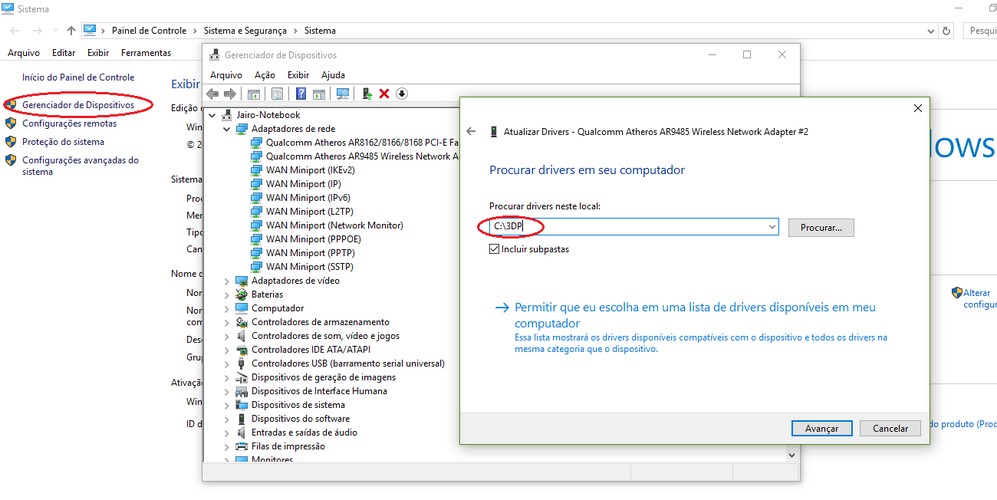Select Qualcomm Atheros AR8162/8166/8168 PCI-E adapter
The height and width of the screenshot is (500, 997).
click(362, 142)
